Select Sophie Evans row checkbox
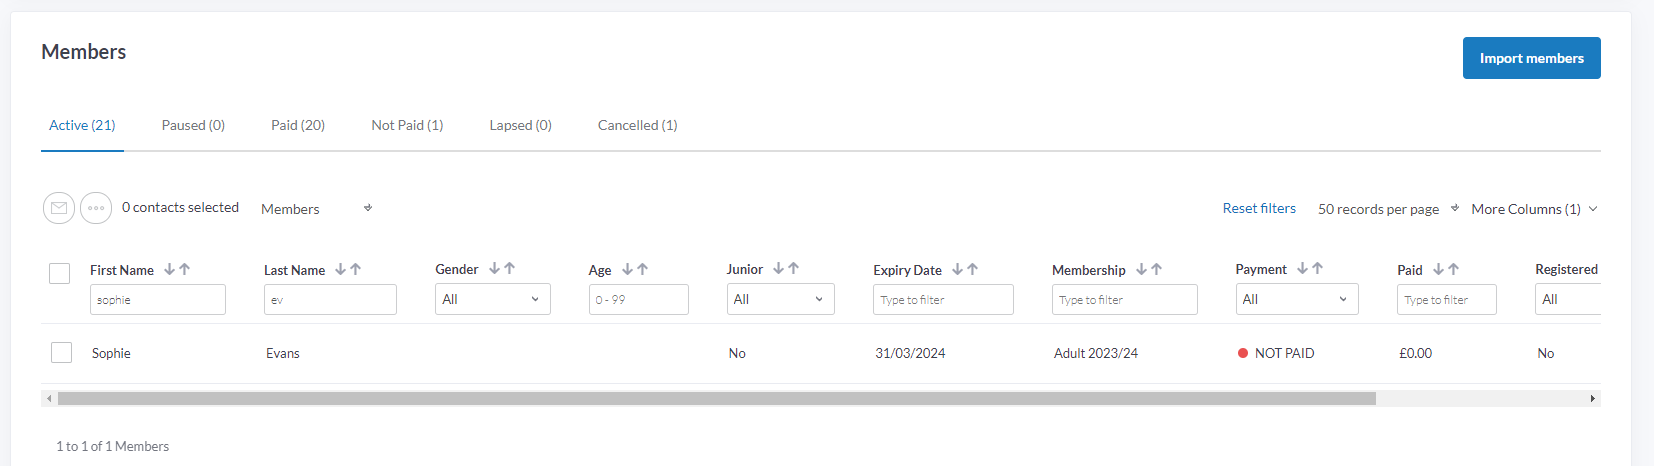This screenshot has height=466, width=1654. pos(62,352)
